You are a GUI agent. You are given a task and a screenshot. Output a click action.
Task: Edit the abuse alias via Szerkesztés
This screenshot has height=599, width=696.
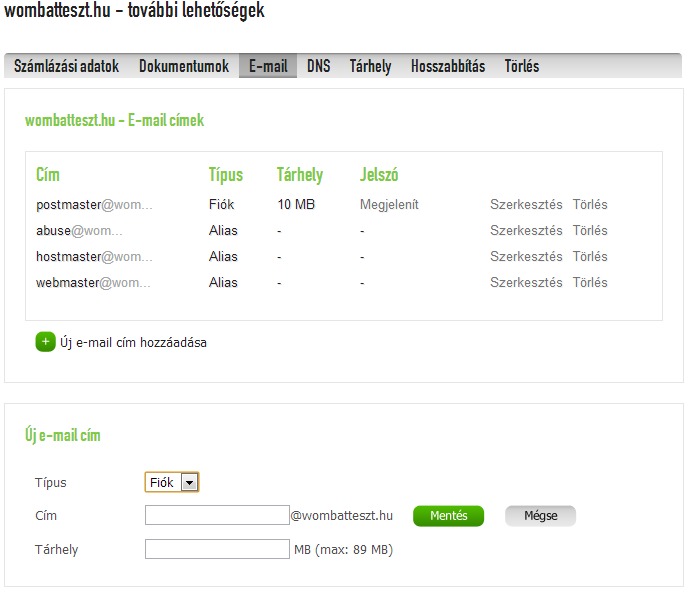tap(526, 231)
